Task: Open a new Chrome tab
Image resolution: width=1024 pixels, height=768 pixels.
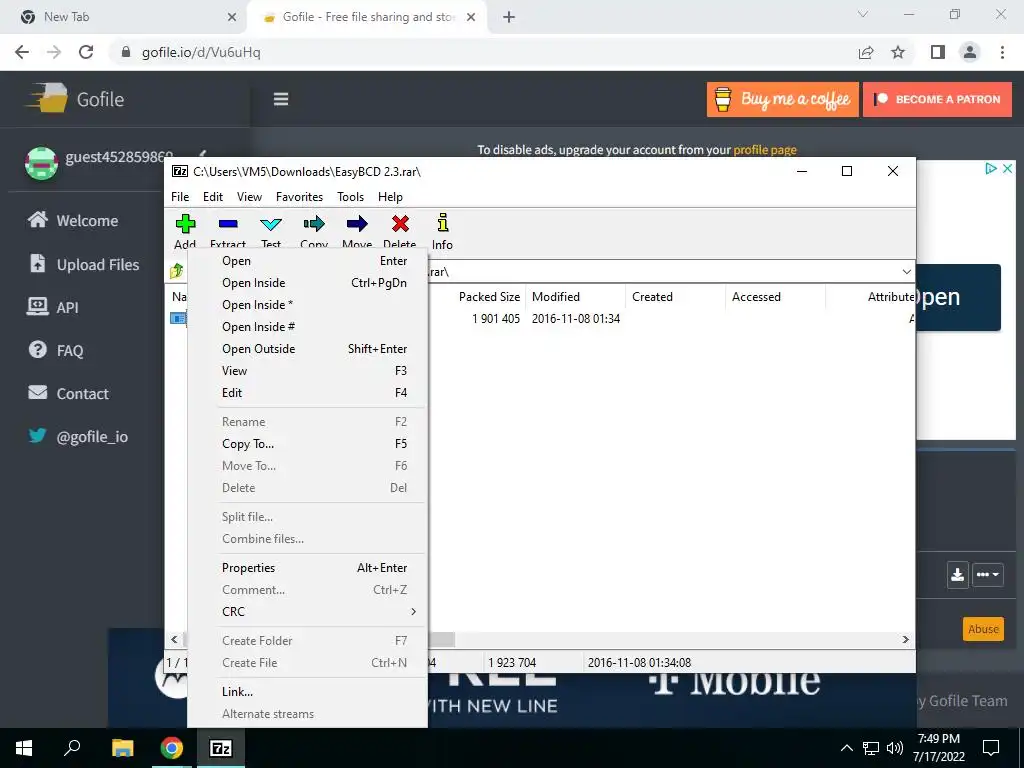Action: [509, 17]
